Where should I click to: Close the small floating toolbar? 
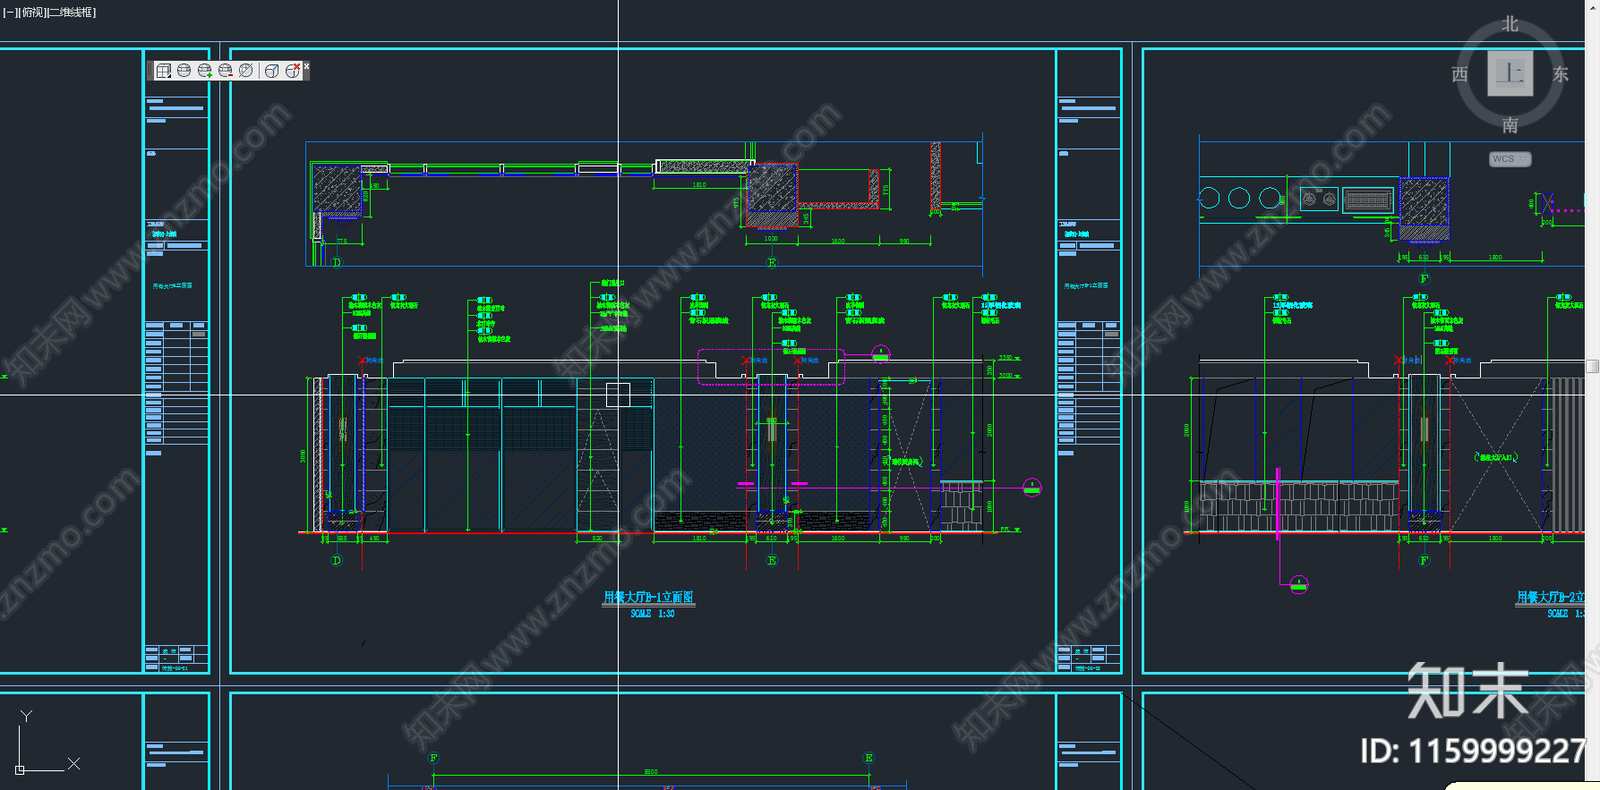tap(306, 66)
